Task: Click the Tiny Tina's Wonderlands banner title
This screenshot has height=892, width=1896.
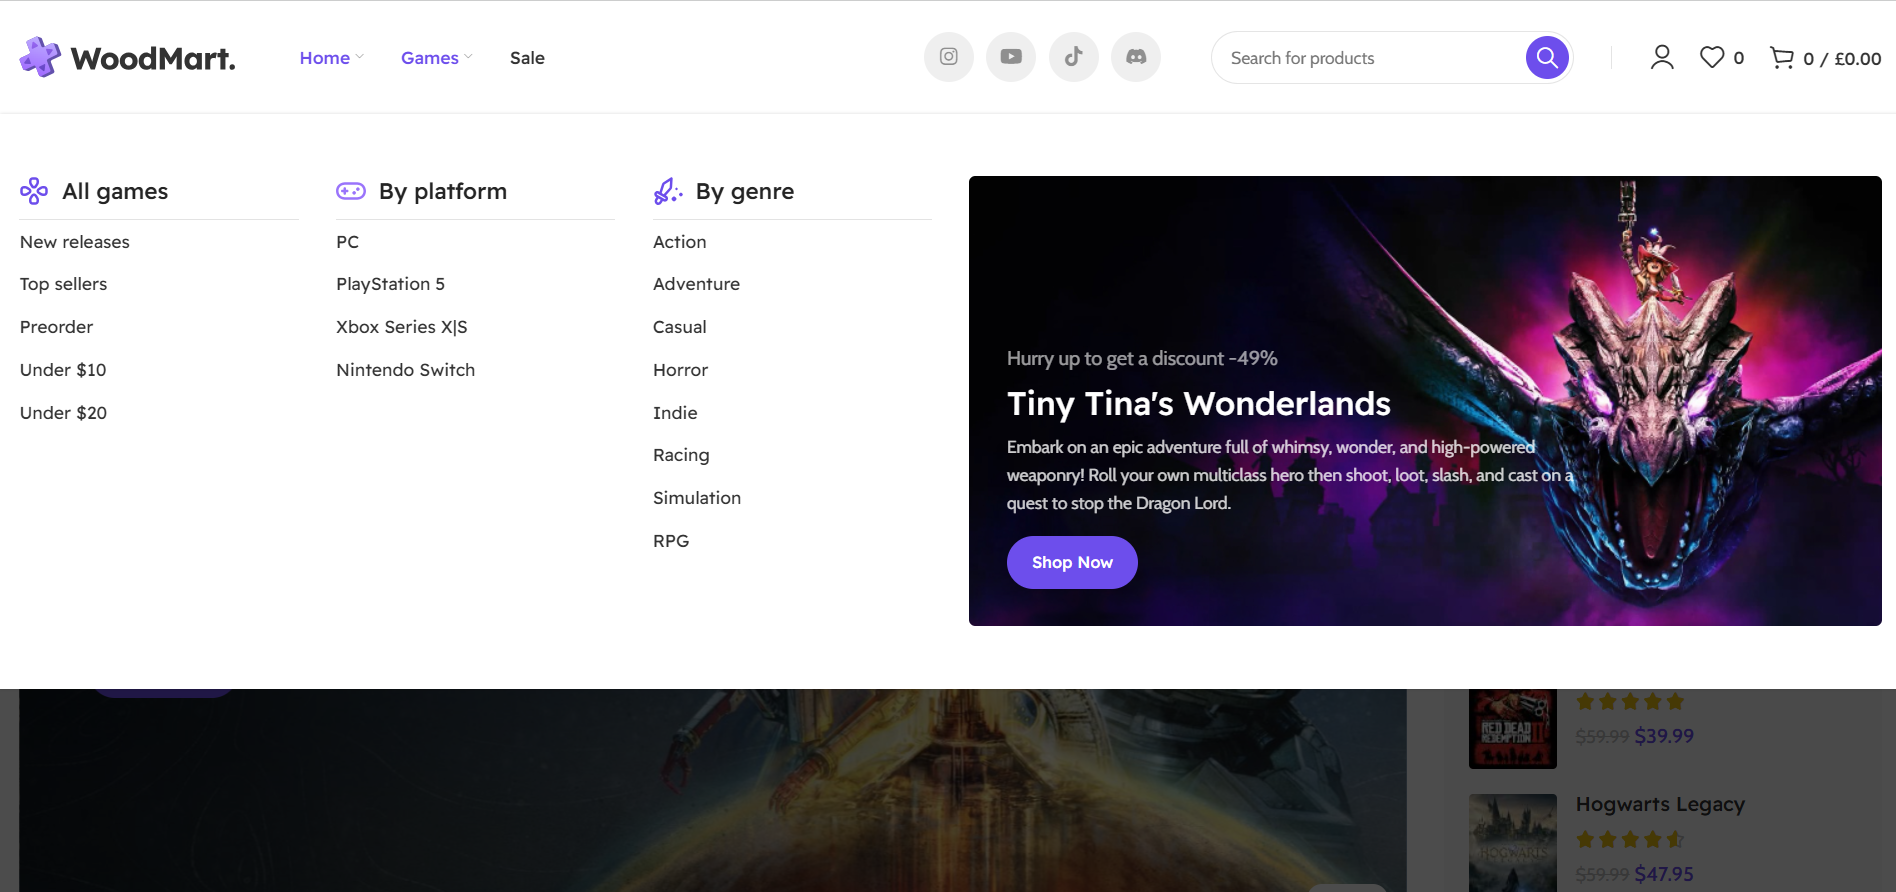Action: [x=1198, y=403]
